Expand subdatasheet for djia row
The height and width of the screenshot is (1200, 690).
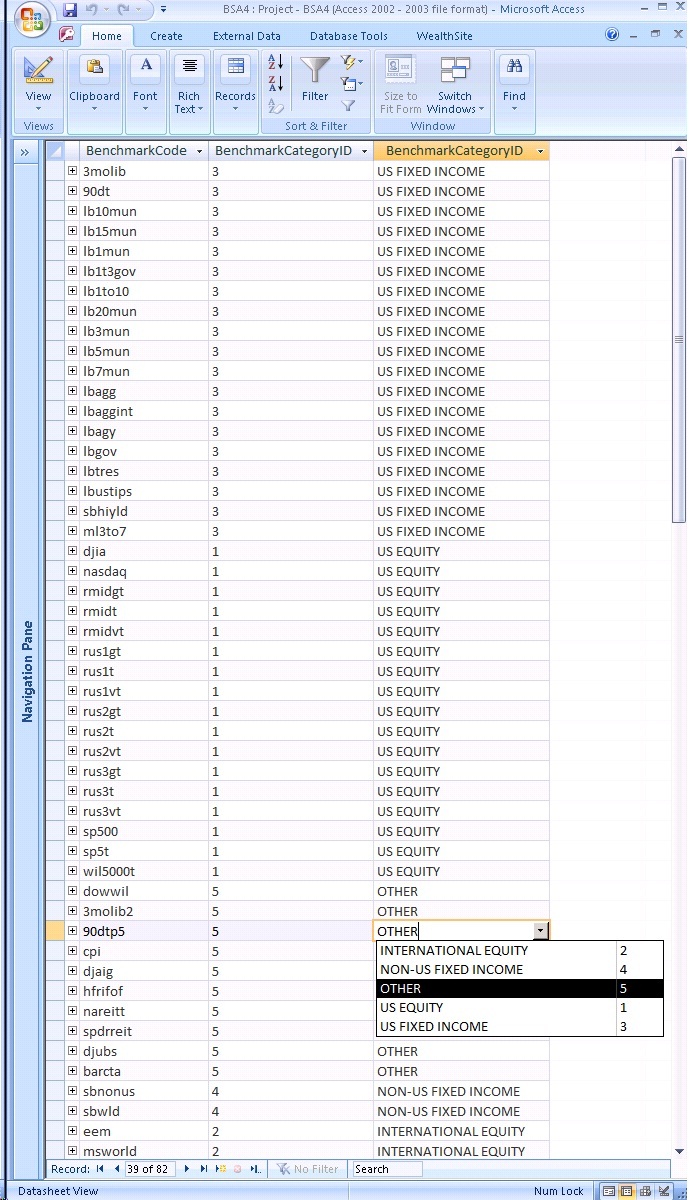[x=72, y=551]
